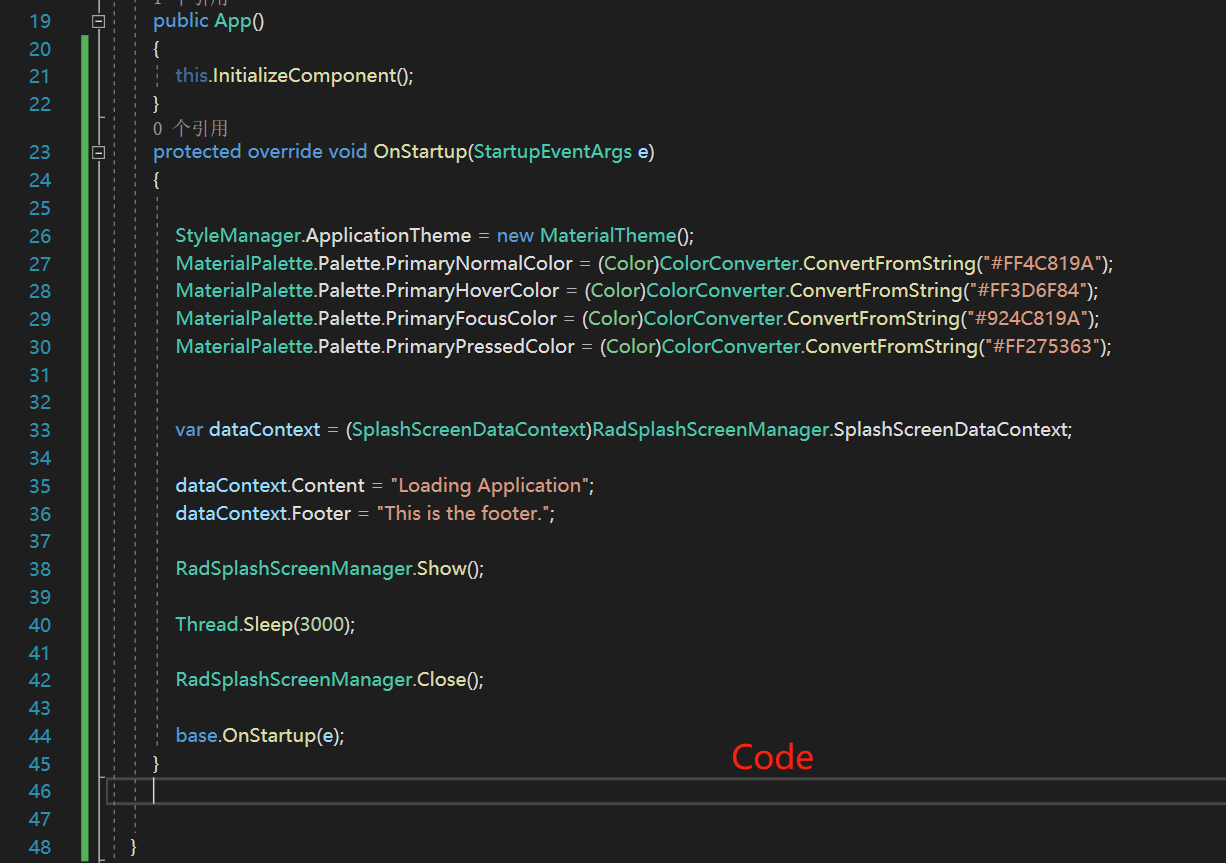Click line number 33 in the gutter

click(40, 430)
